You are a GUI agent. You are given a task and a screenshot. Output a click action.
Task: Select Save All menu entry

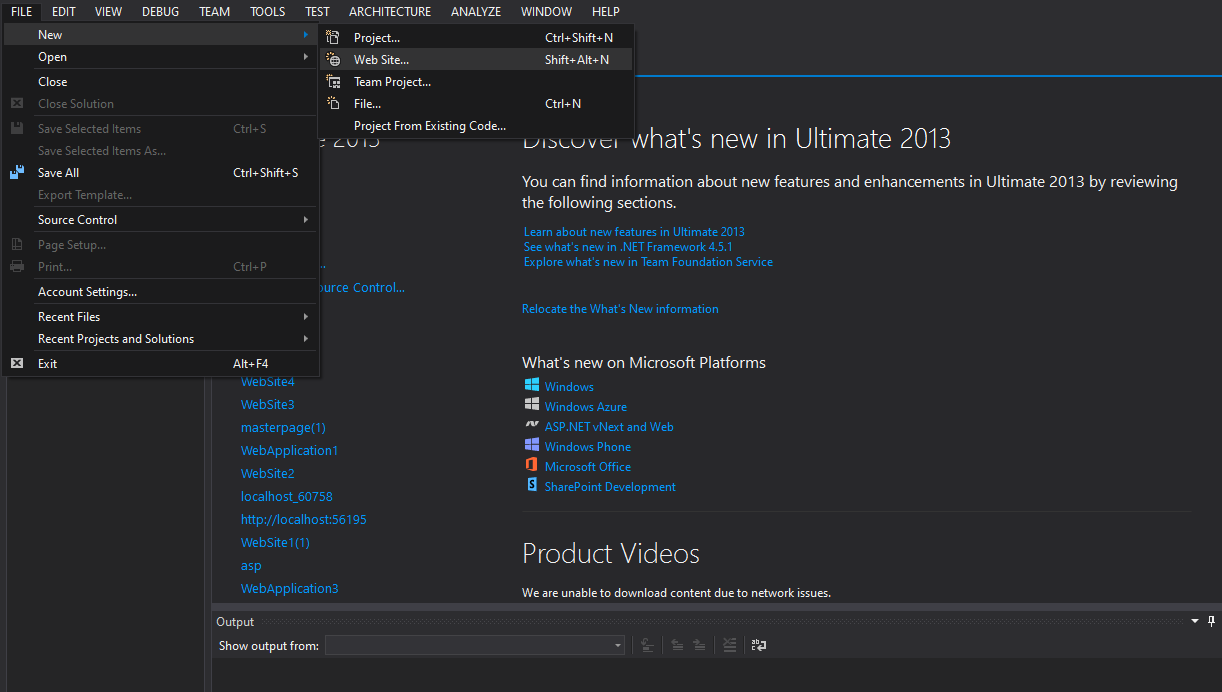[161, 172]
